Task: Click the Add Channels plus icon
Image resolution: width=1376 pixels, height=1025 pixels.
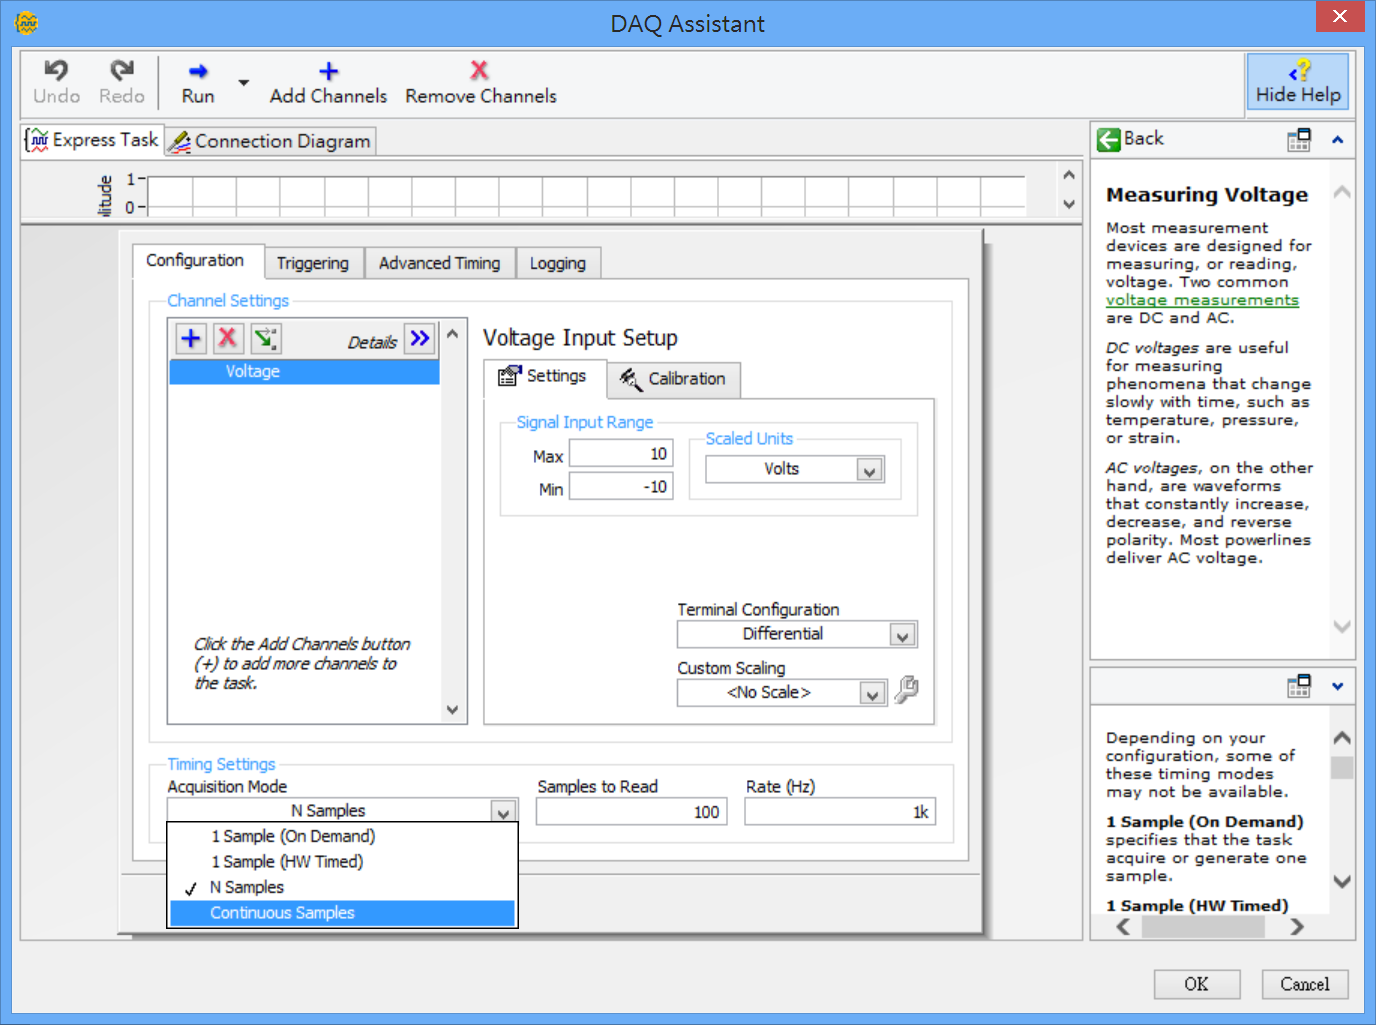Action: click(327, 70)
